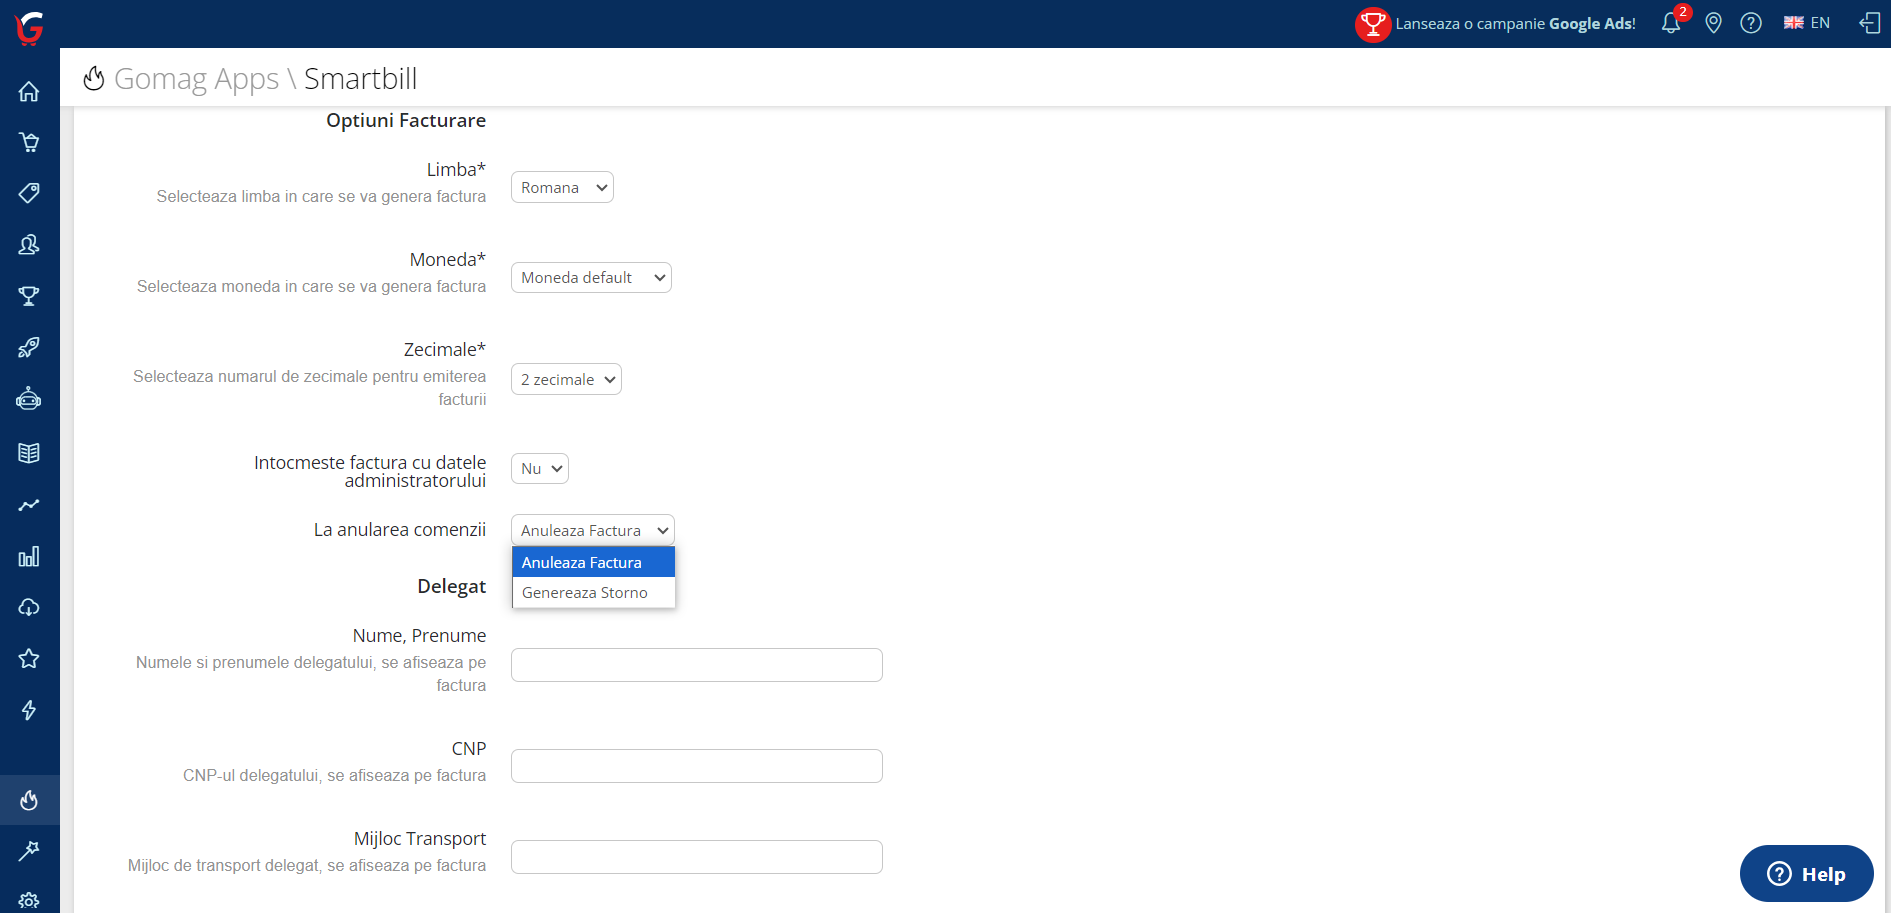Image resolution: width=1891 pixels, height=913 pixels.
Task: Click the flame icon beside Gomag Apps title
Action: click(94, 78)
